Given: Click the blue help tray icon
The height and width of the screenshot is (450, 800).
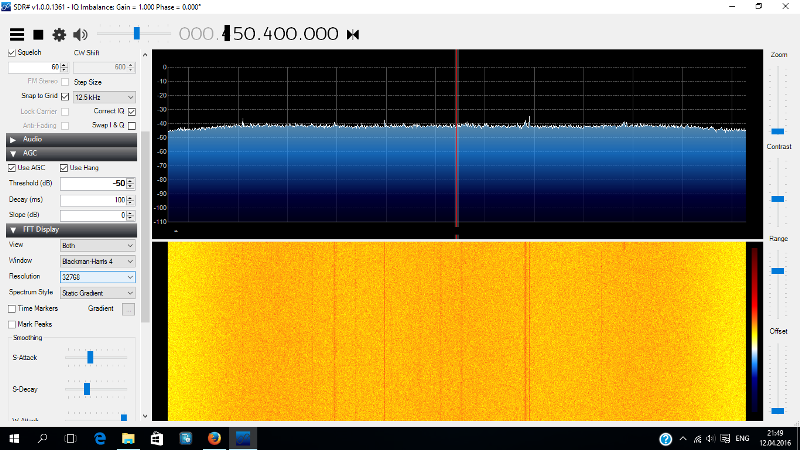Looking at the screenshot, I should click(x=665, y=439).
